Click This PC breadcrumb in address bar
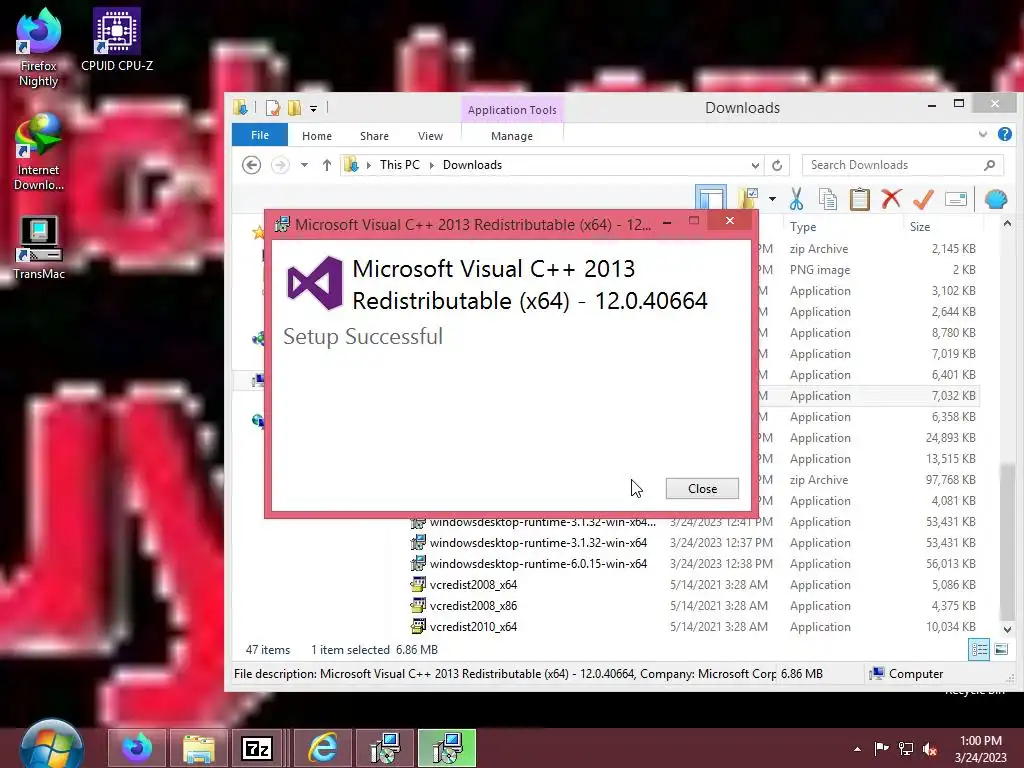Viewport: 1024px width, 768px height. (400, 165)
